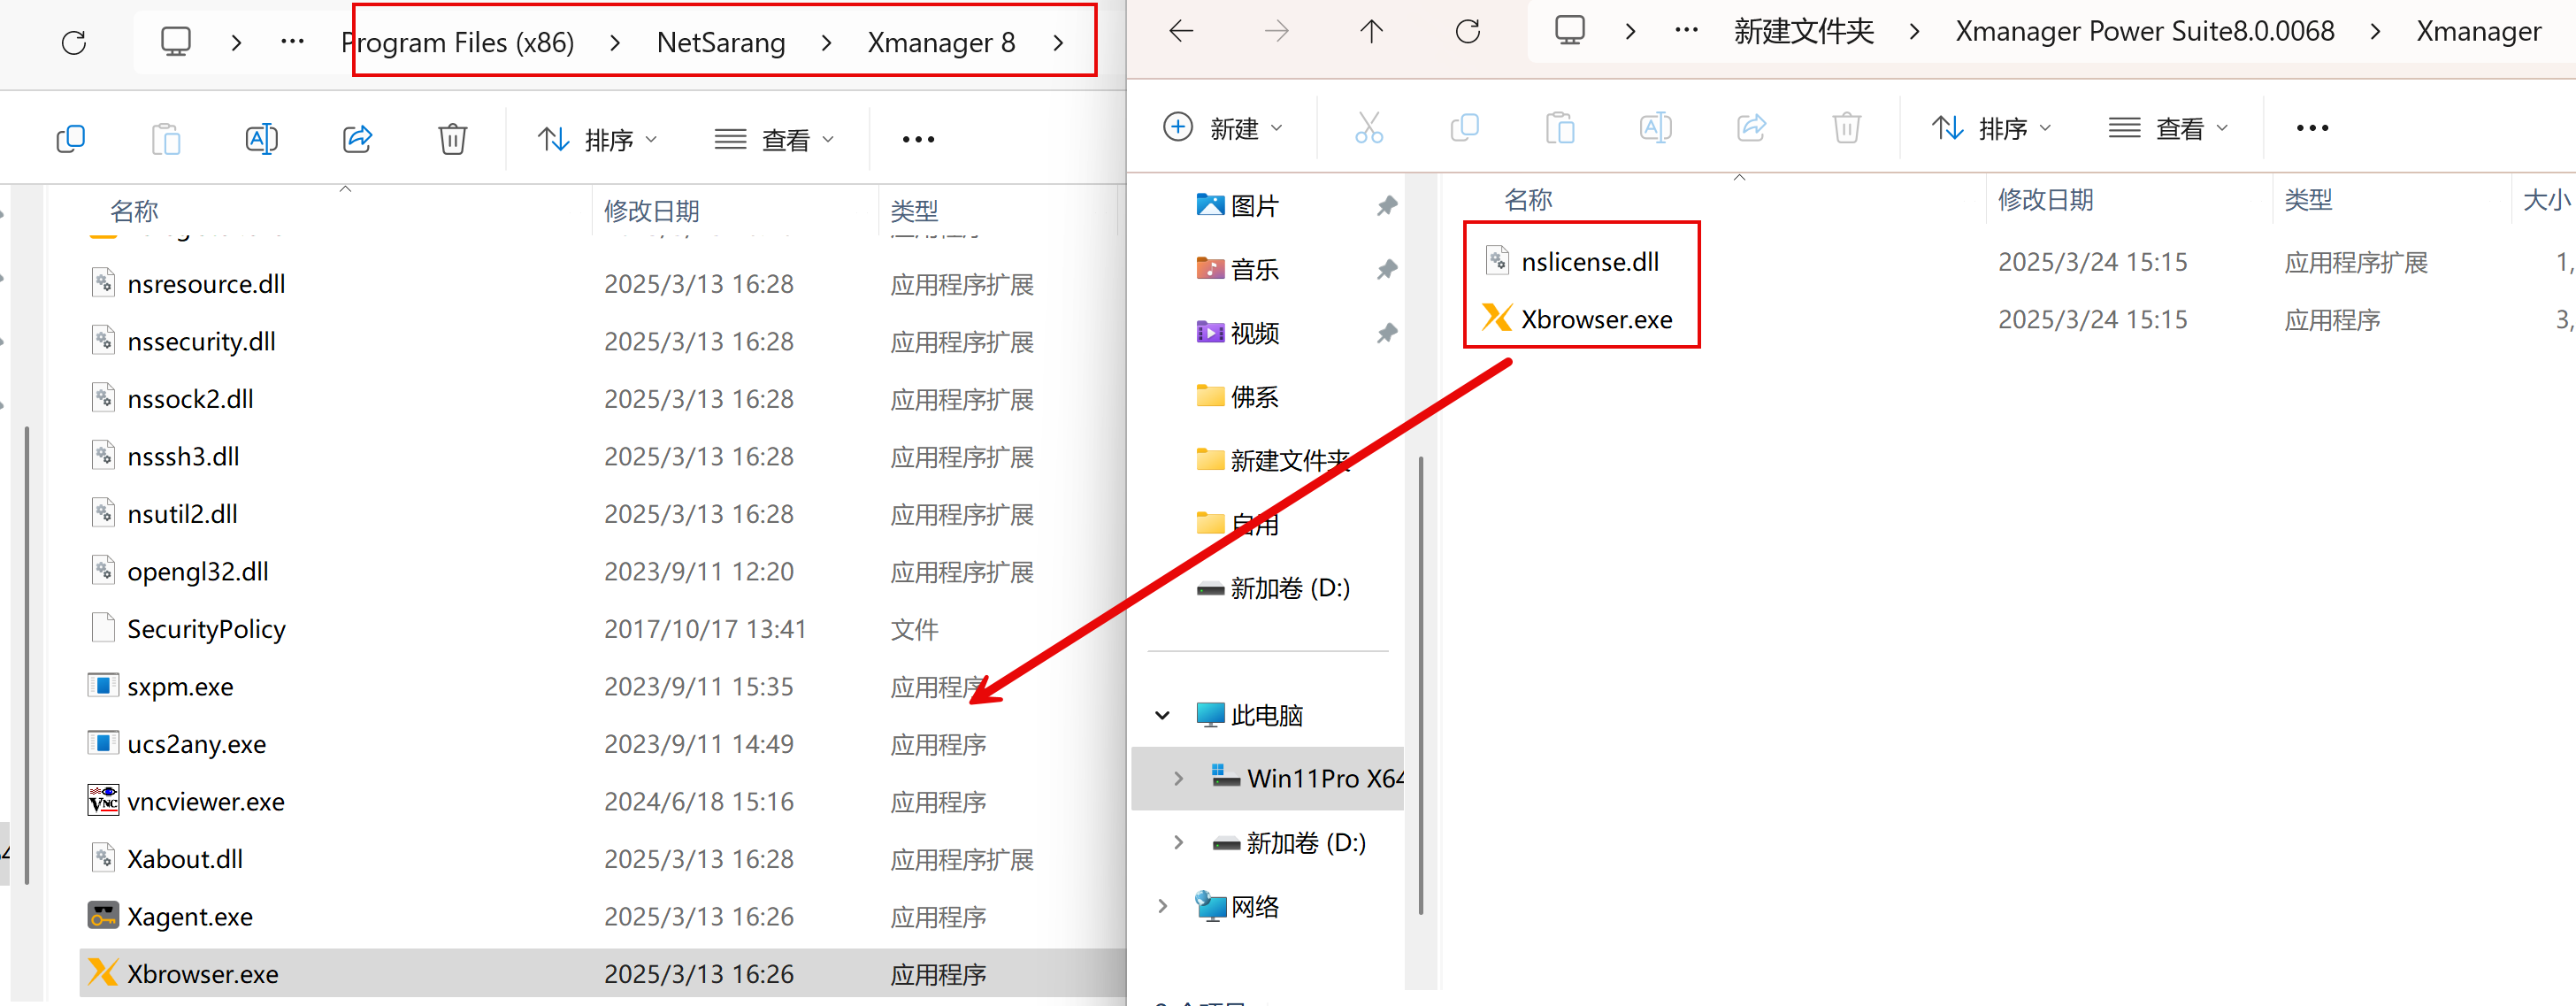Open the 排序 dropdown in left window

(596, 139)
